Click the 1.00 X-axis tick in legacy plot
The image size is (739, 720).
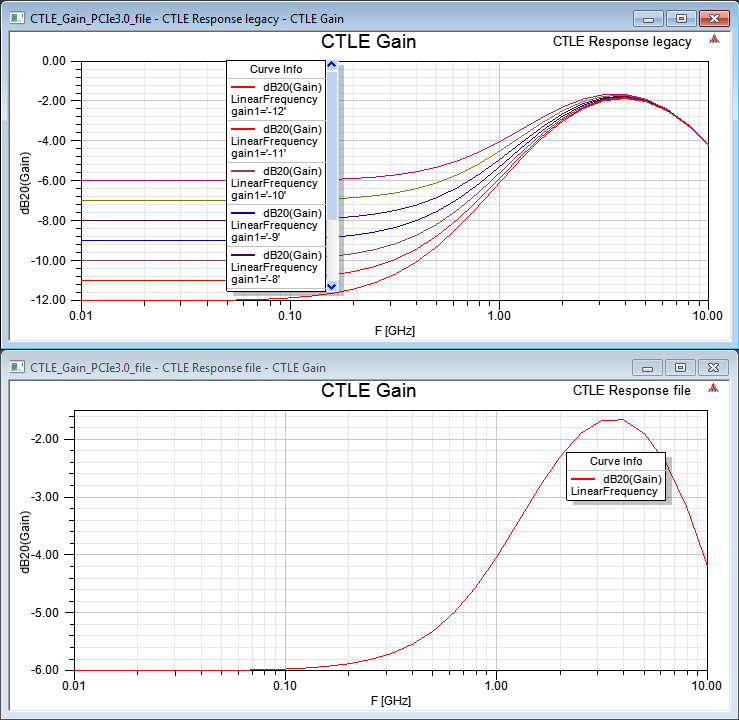click(499, 315)
